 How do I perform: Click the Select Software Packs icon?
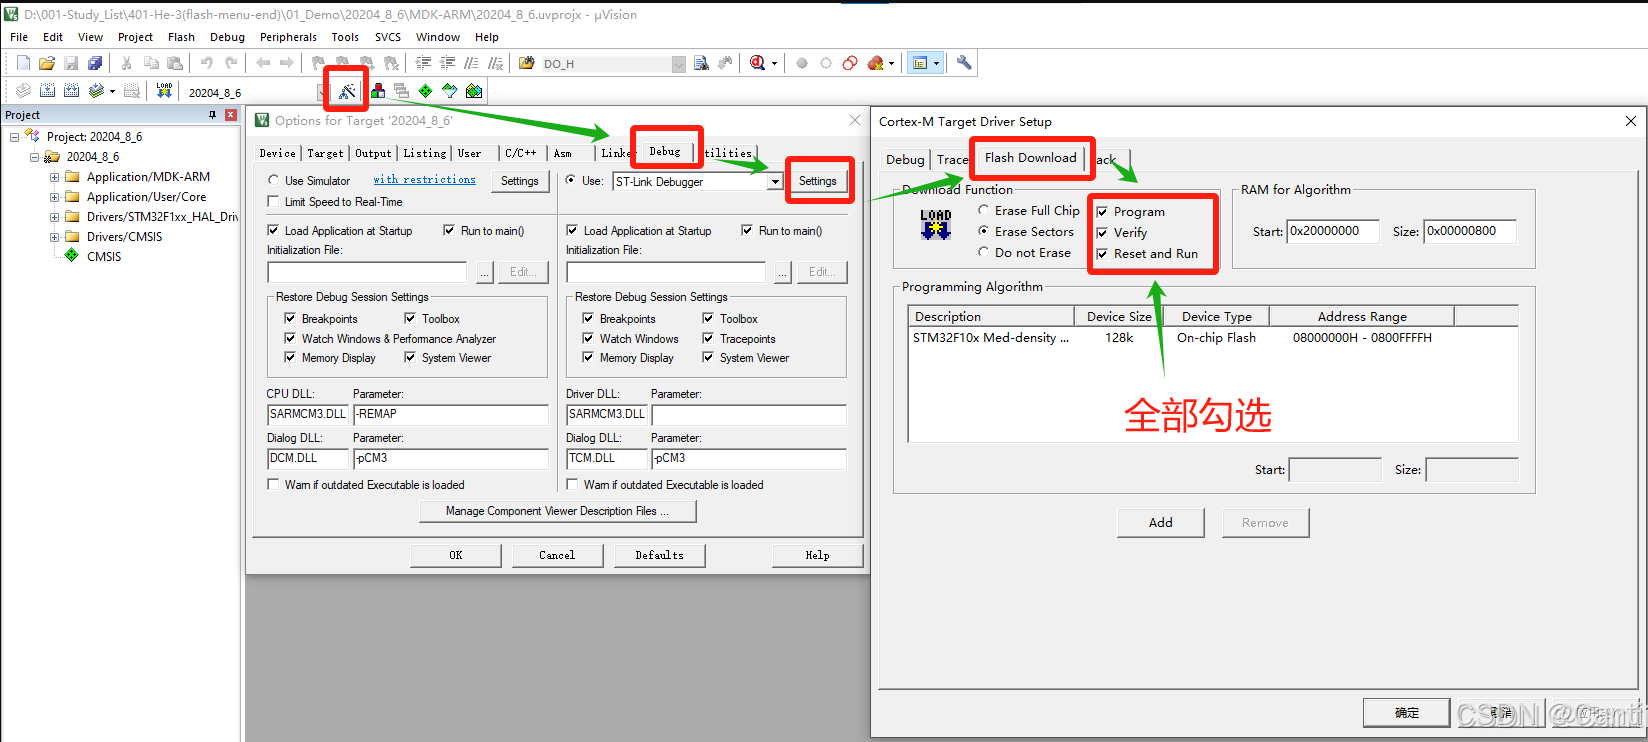coord(450,91)
